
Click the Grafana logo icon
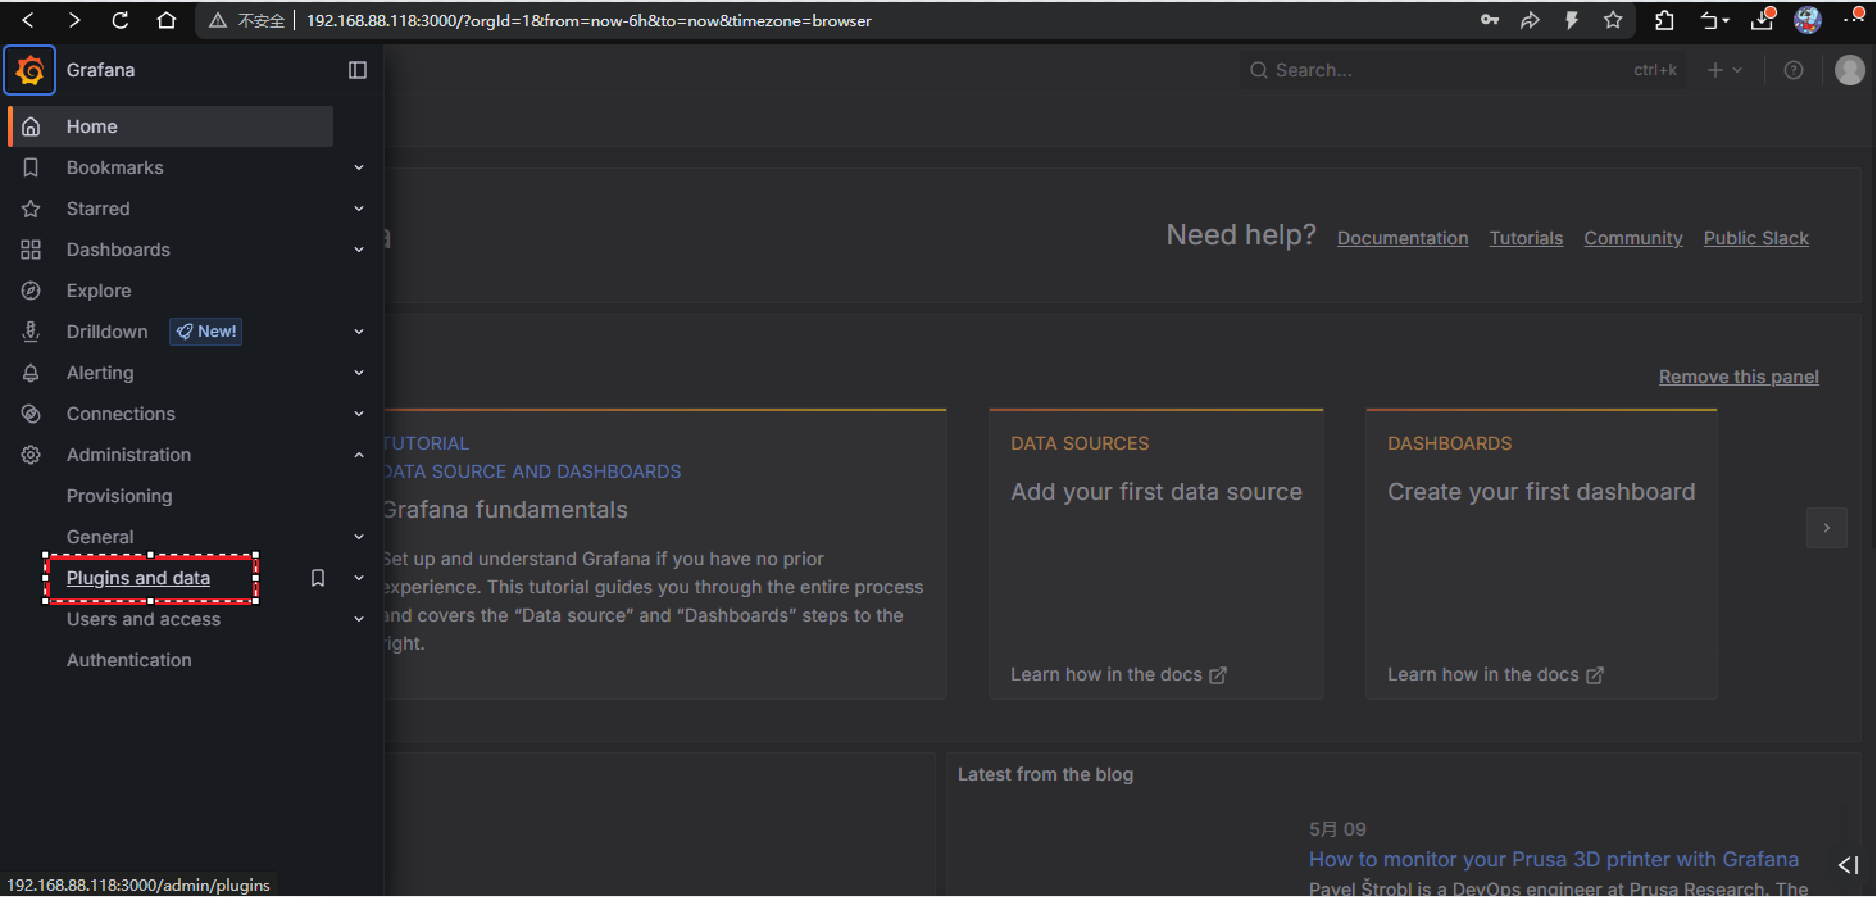pos(30,70)
